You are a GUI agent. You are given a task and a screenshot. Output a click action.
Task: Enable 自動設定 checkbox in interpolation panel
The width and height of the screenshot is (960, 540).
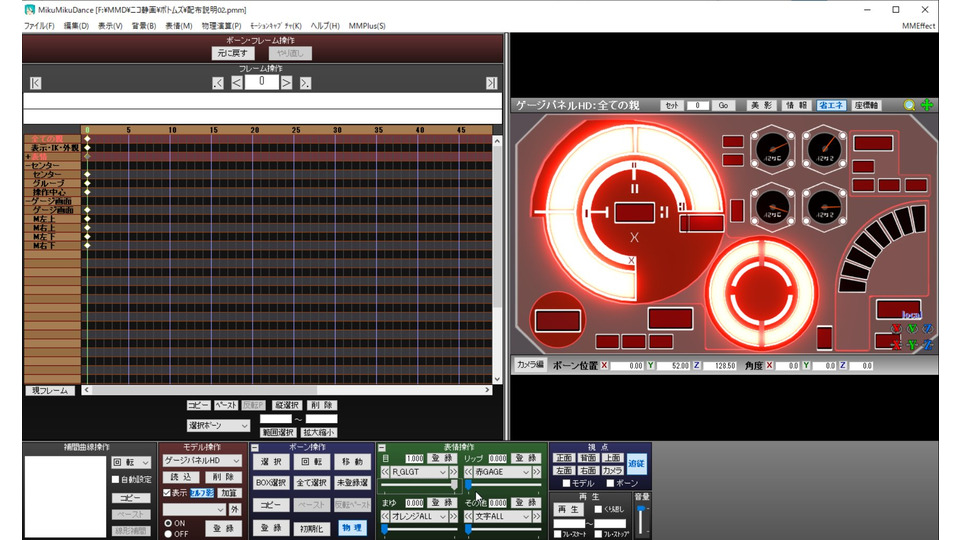tap(116, 480)
